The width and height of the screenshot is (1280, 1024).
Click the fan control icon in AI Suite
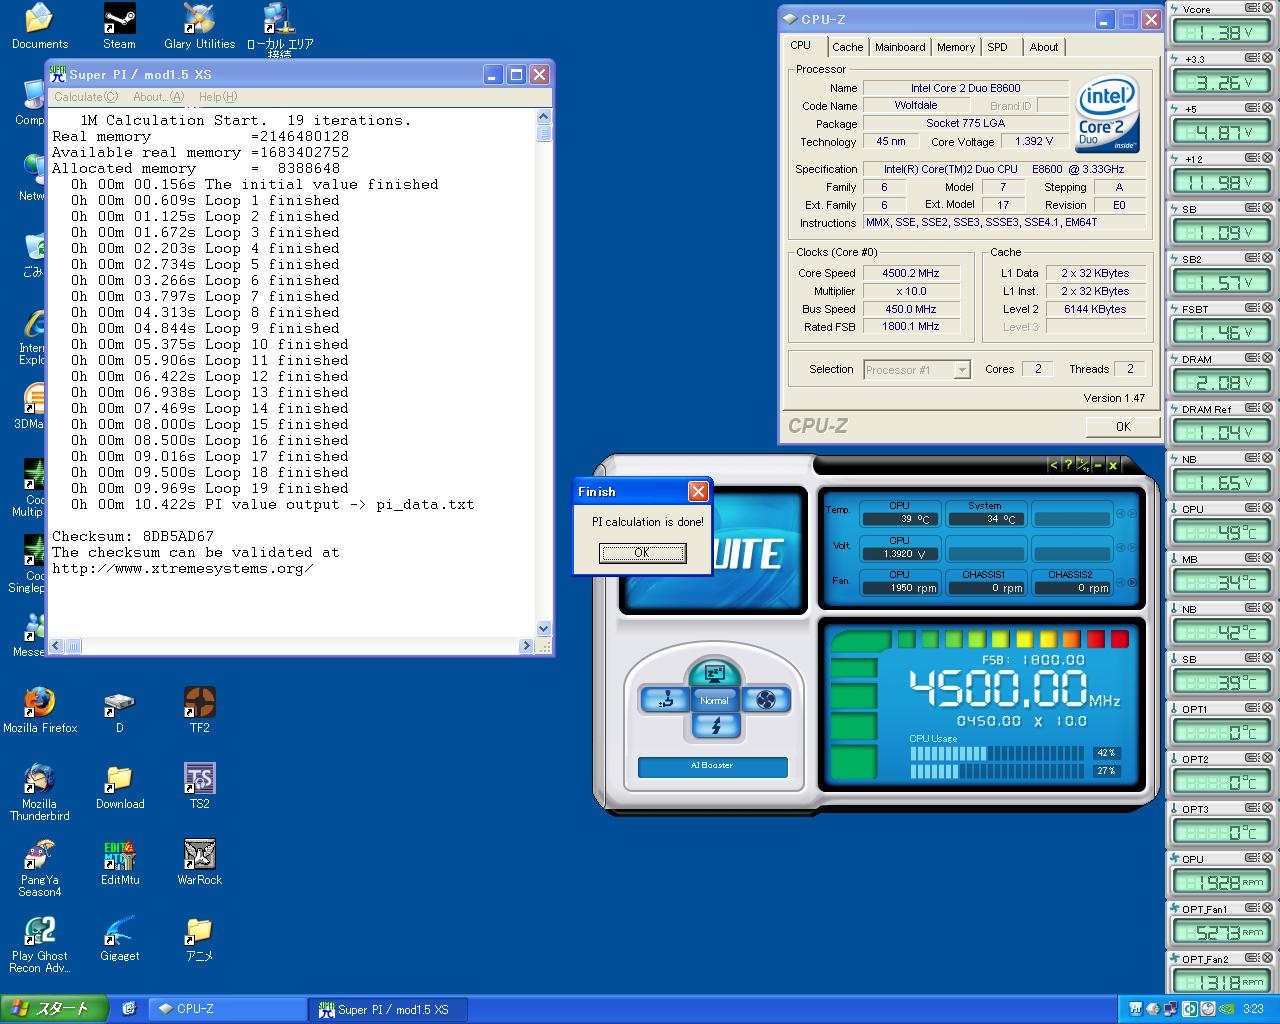point(766,700)
